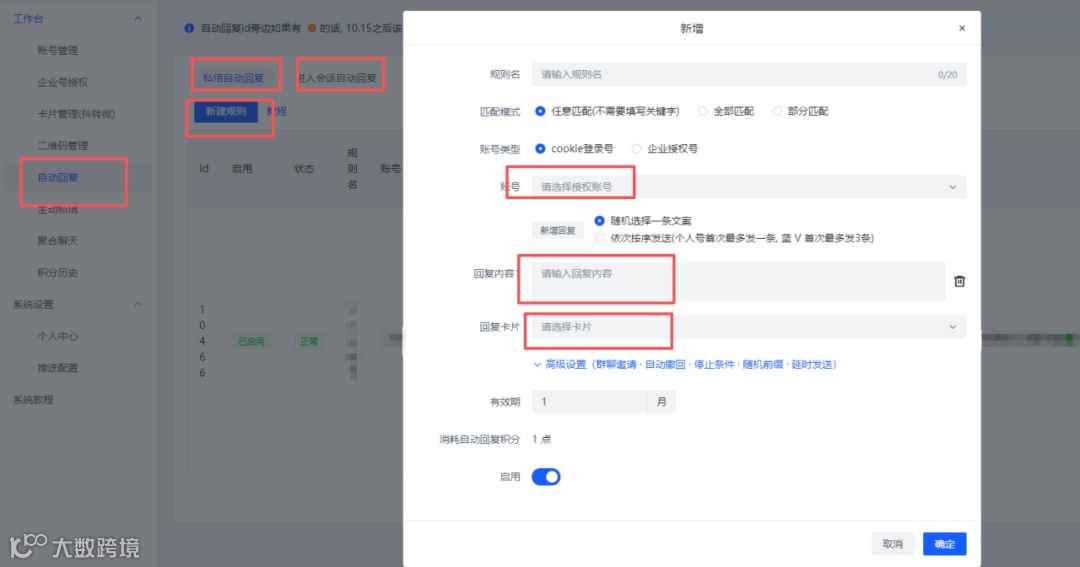Click the 新建规则 button
Image resolution: width=1080 pixels, height=567 pixels.
tap(226, 111)
